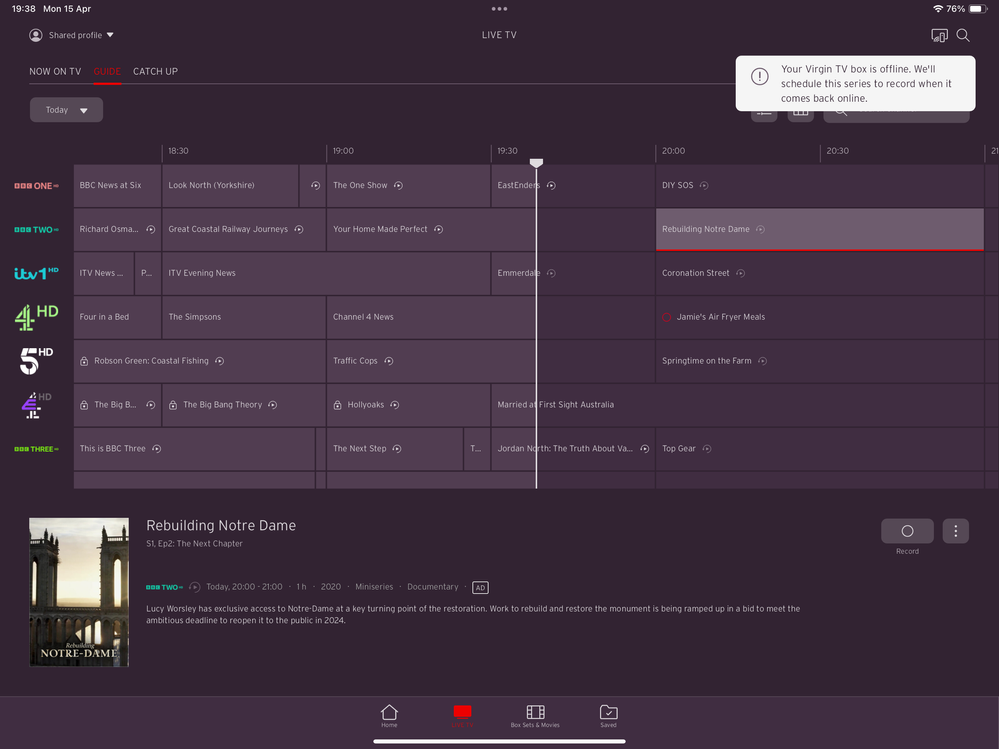Open the three-dot multitasking menu at top
Screen dimensions: 999x749
pyautogui.click(x=500, y=9)
